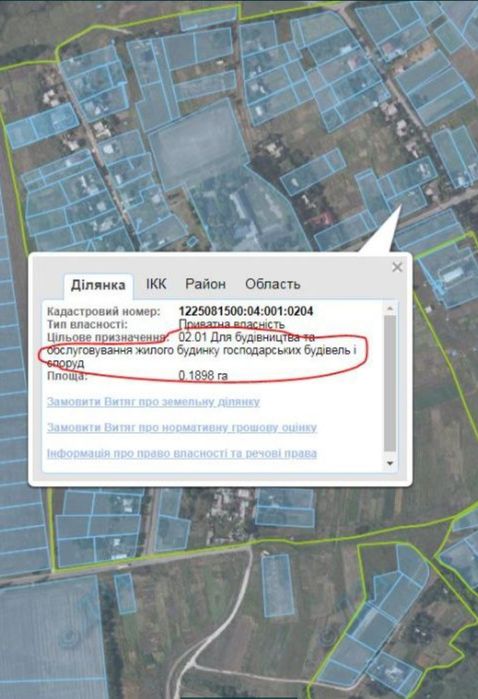Switch to the Область tab

[272, 284]
